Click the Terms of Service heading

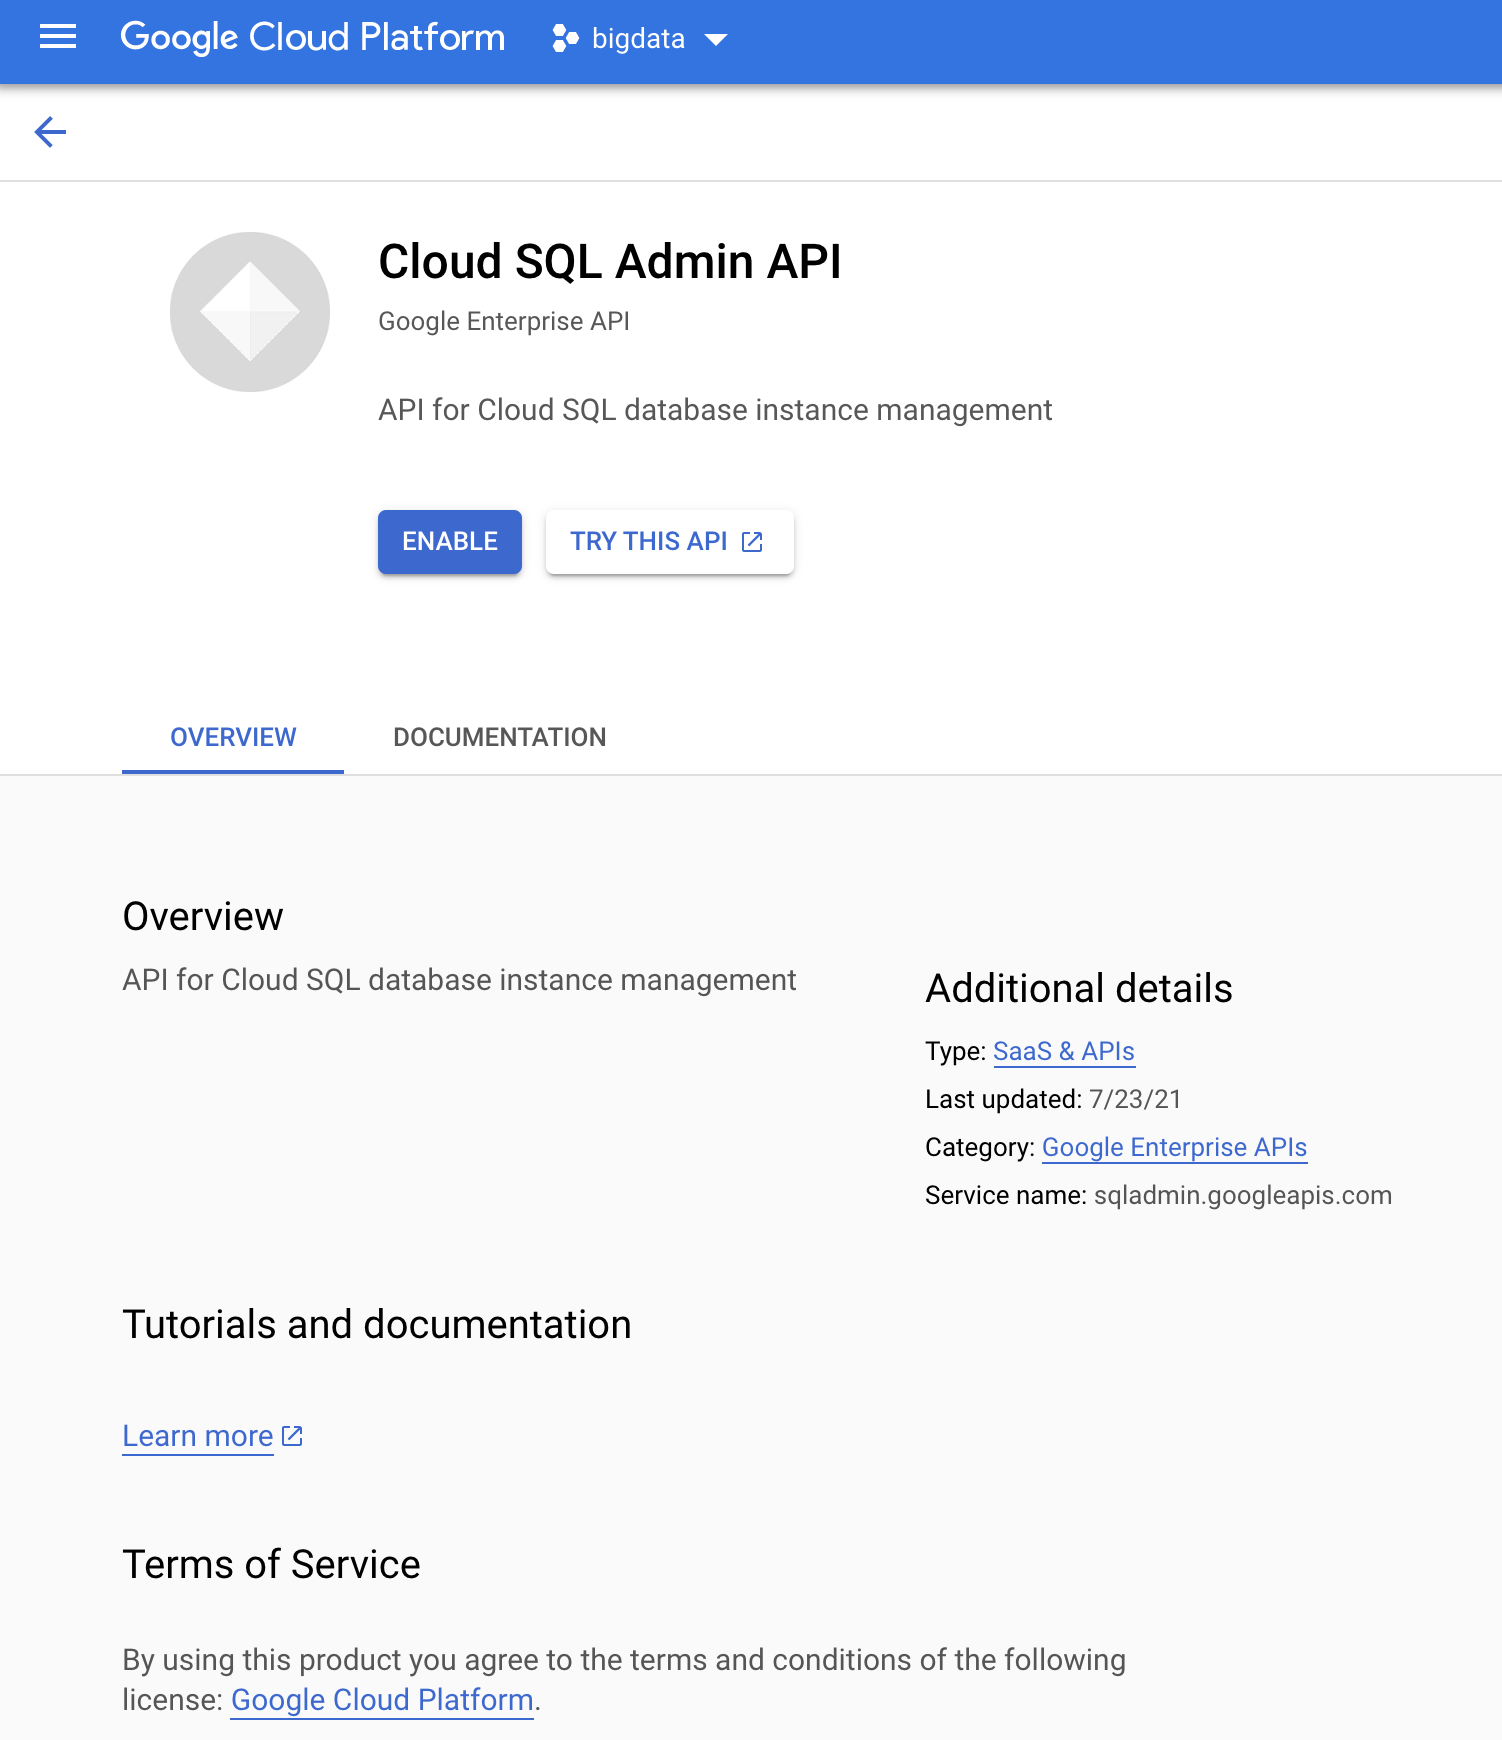pyautogui.click(x=271, y=1564)
